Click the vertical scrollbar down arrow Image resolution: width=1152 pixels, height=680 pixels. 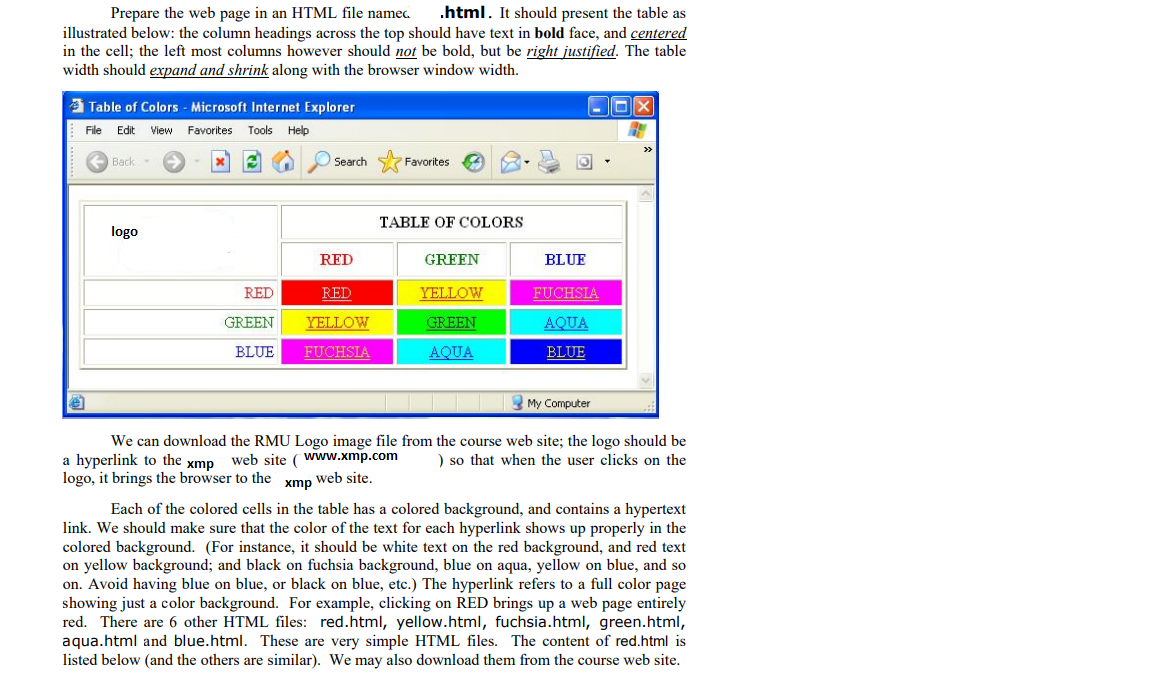[647, 379]
